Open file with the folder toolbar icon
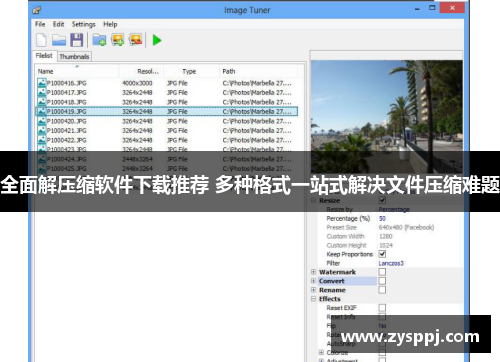 coord(59,40)
